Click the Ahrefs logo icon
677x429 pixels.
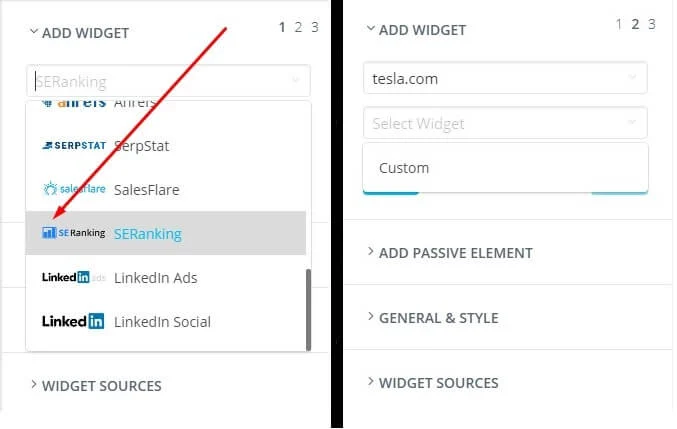click(x=74, y=104)
